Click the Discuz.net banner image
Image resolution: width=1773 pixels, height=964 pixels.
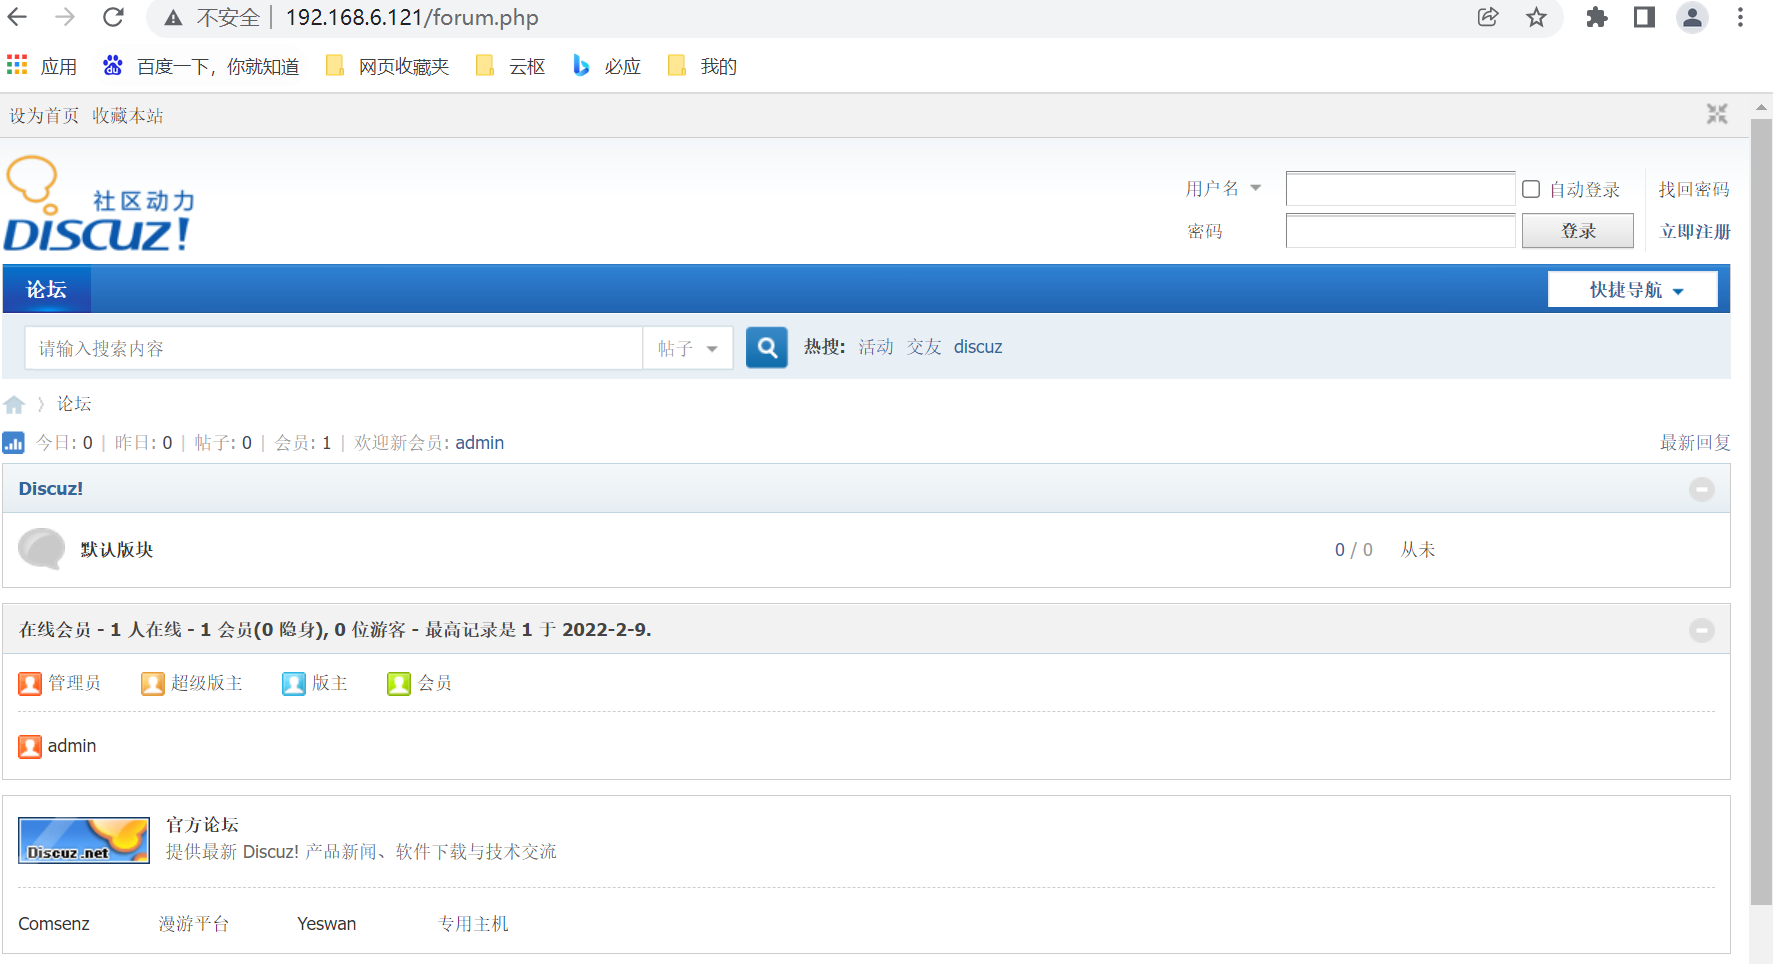pyautogui.click(x=84, y=840)
